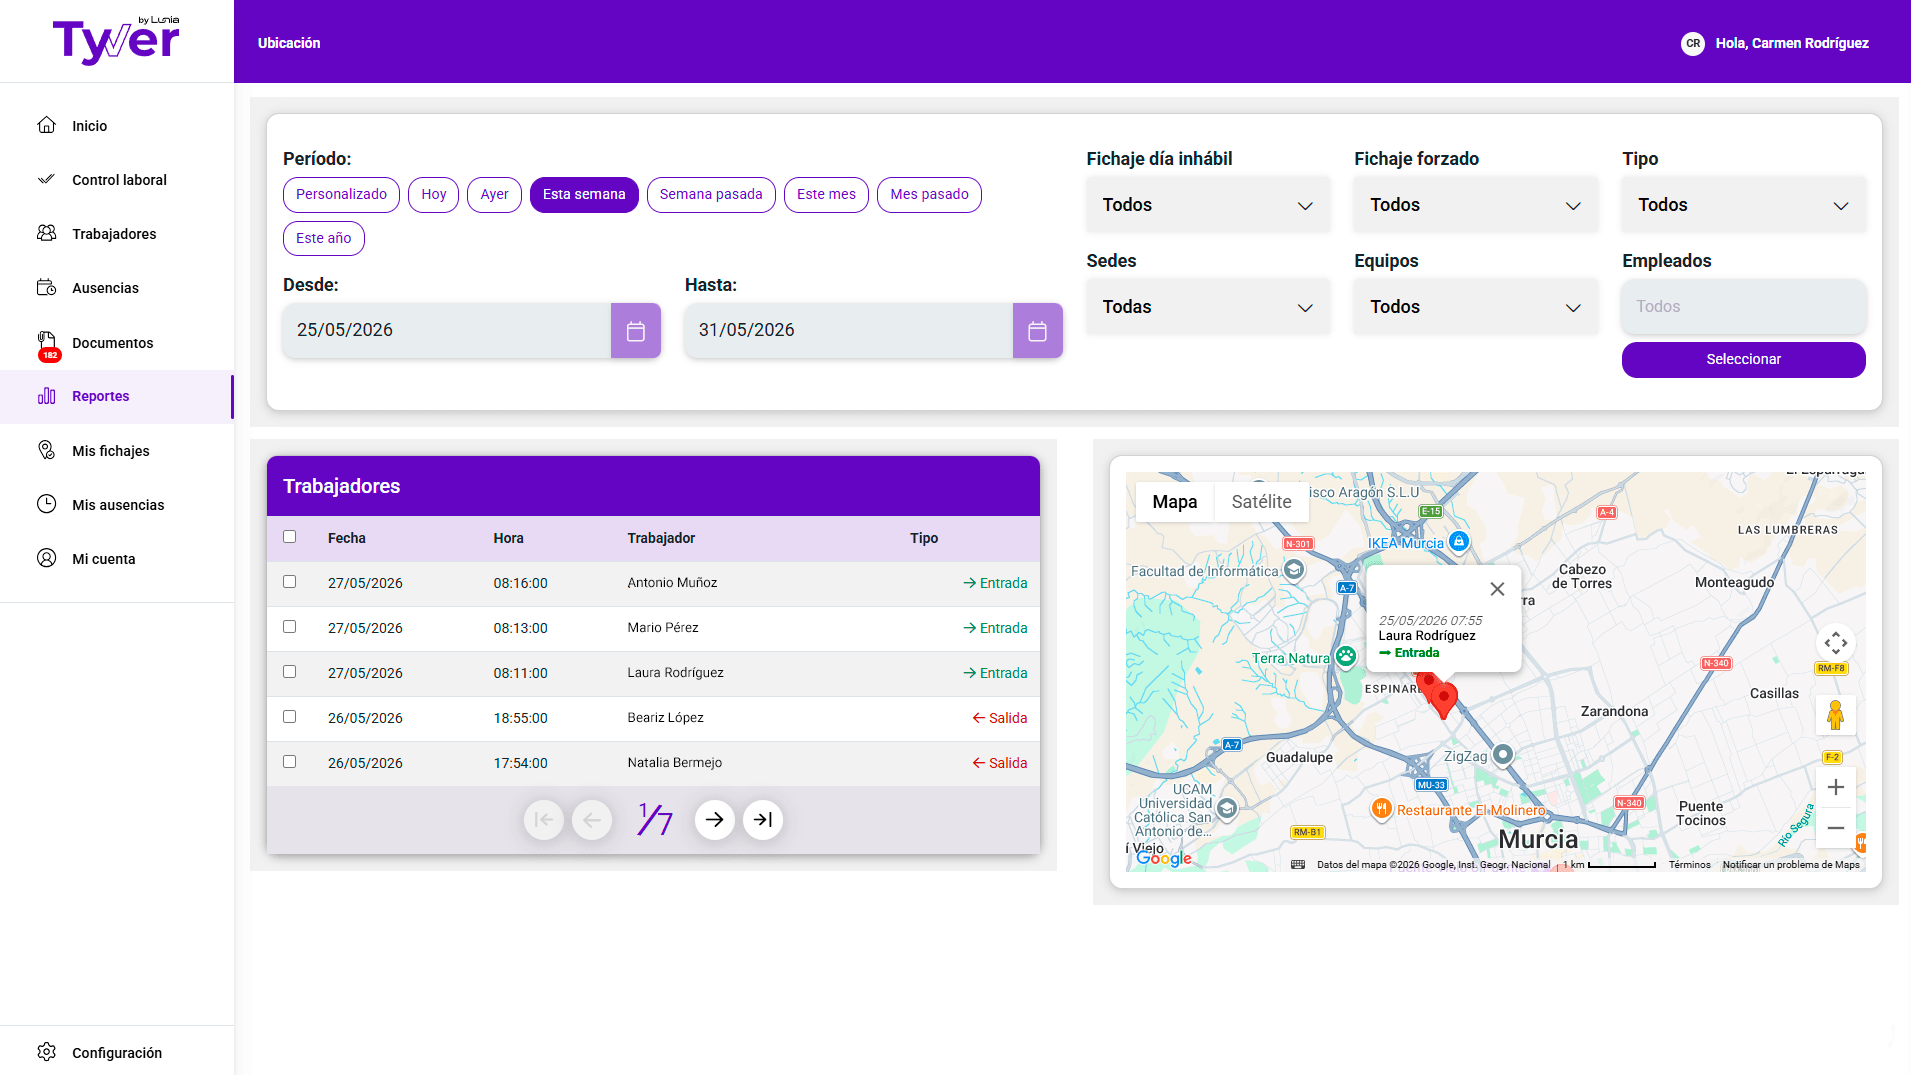Go to next page of Trabajadores table
This screenshot has width=1911, height=1075.
[x=714, y=820]
